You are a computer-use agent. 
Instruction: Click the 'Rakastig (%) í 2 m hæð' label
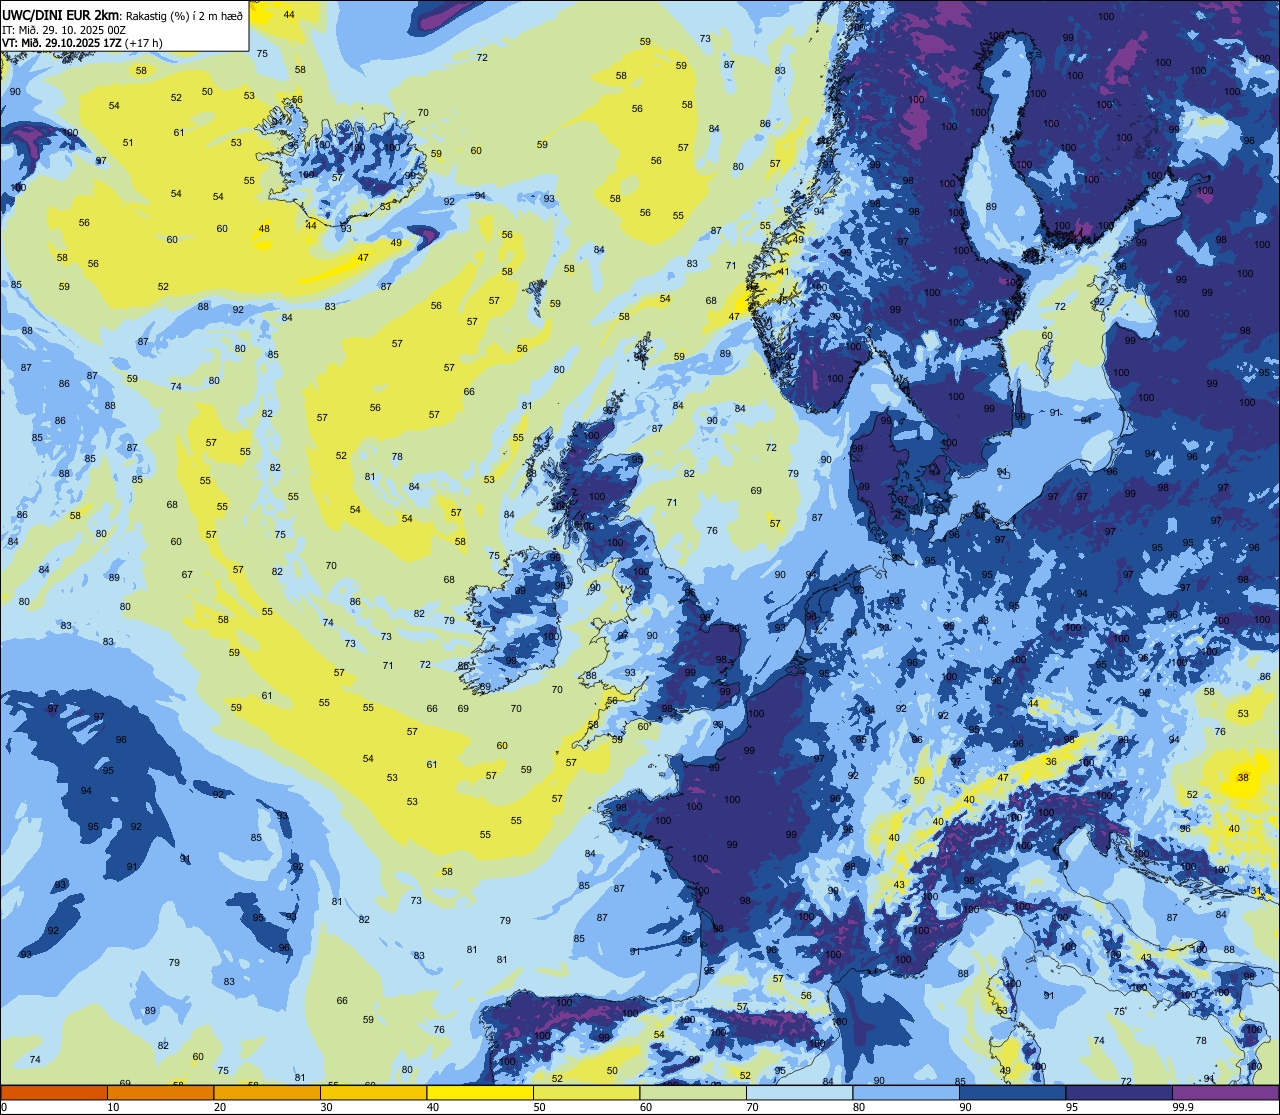(x=185, y=15)
